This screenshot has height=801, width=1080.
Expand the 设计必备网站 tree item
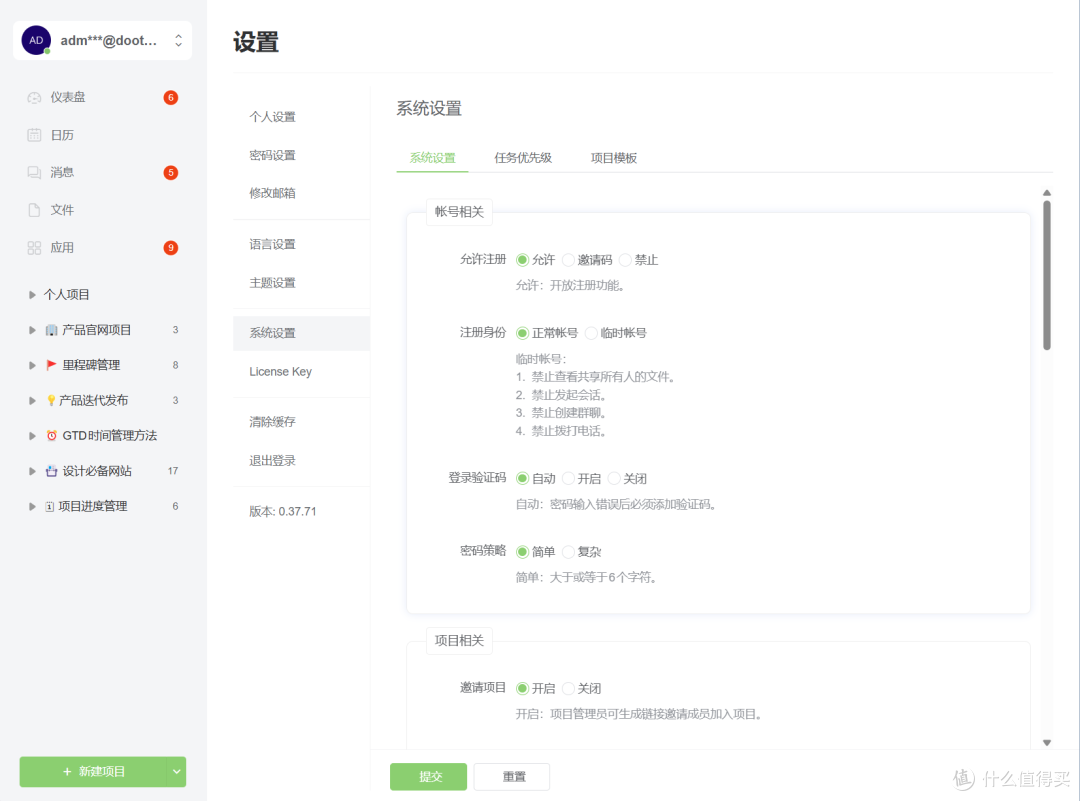click(32, 471)
